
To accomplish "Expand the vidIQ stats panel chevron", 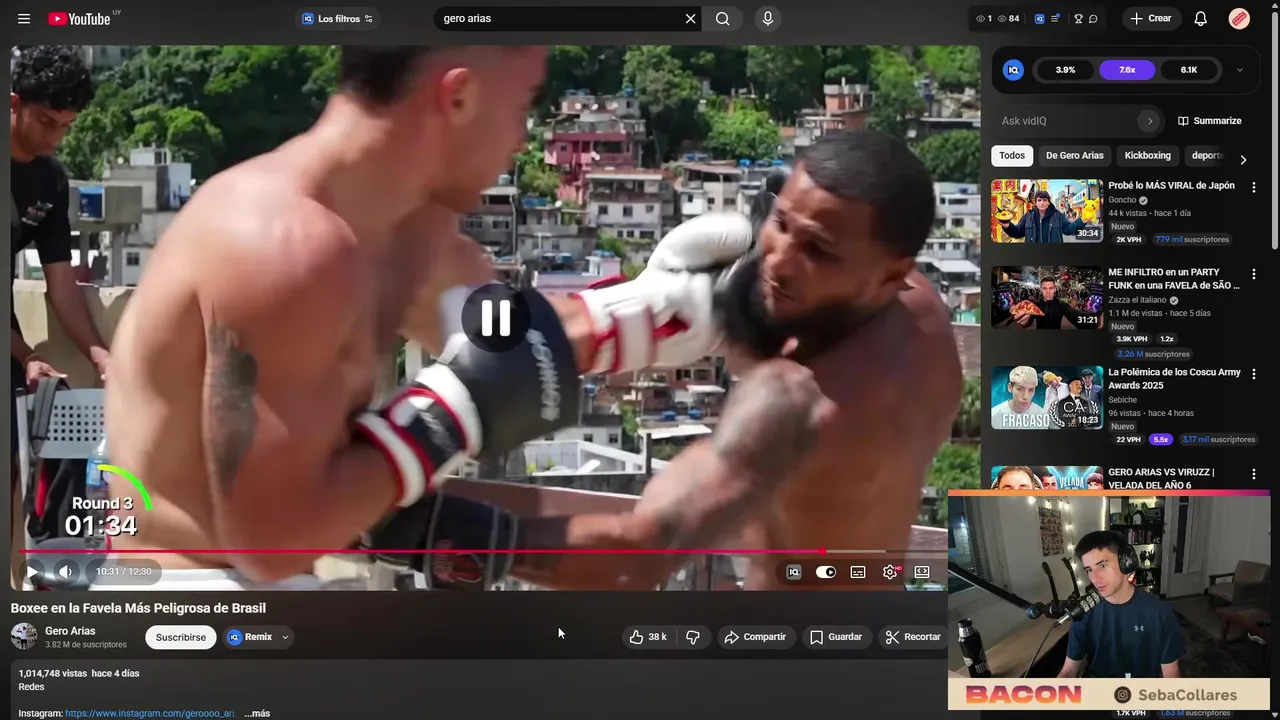I will (x=1240, y=69).
